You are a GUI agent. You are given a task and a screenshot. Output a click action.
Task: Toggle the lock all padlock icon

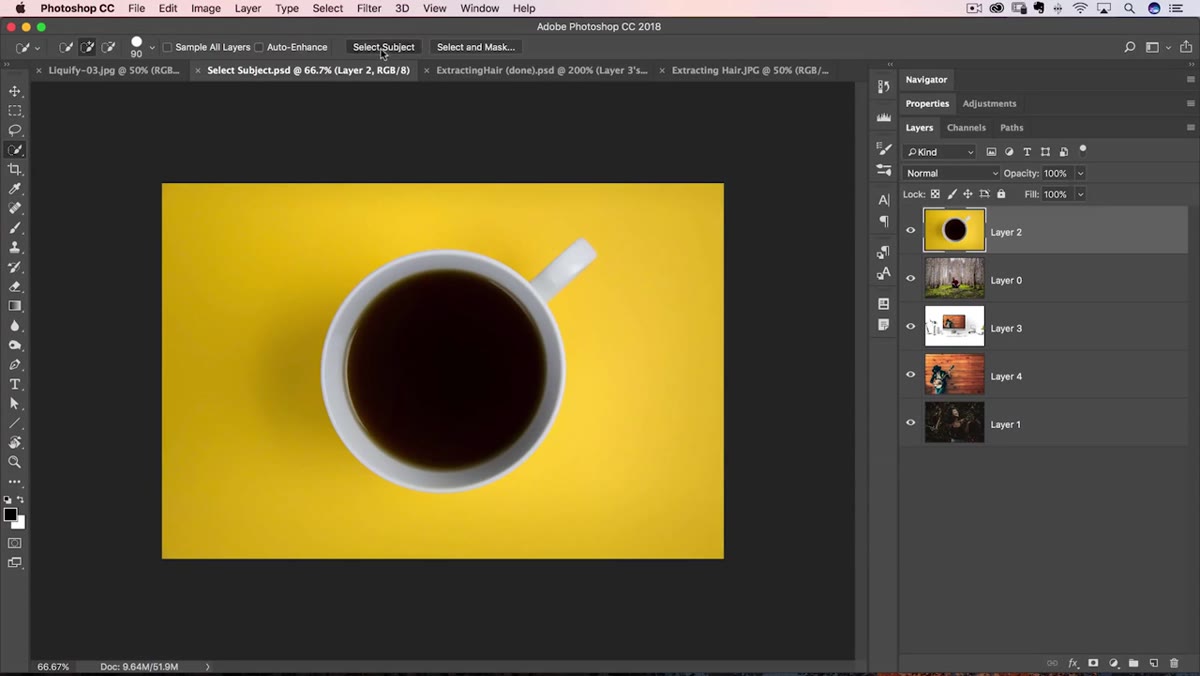pyautogui.click(x=1001, y=194)
